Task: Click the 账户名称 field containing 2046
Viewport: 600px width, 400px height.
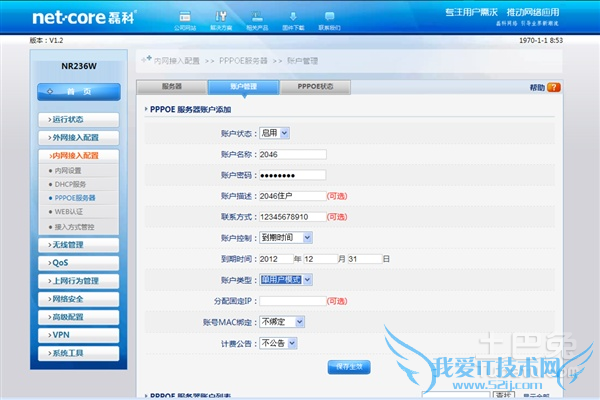Action: click(293, 155)
